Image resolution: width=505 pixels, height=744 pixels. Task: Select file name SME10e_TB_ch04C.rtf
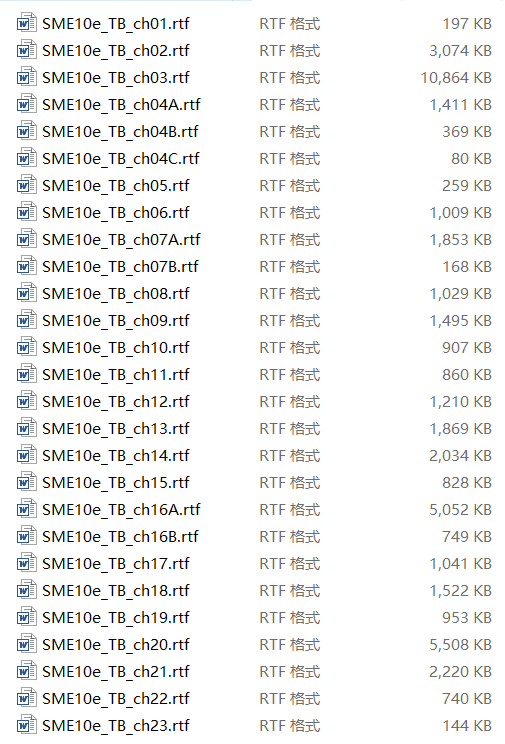(121, 159)
